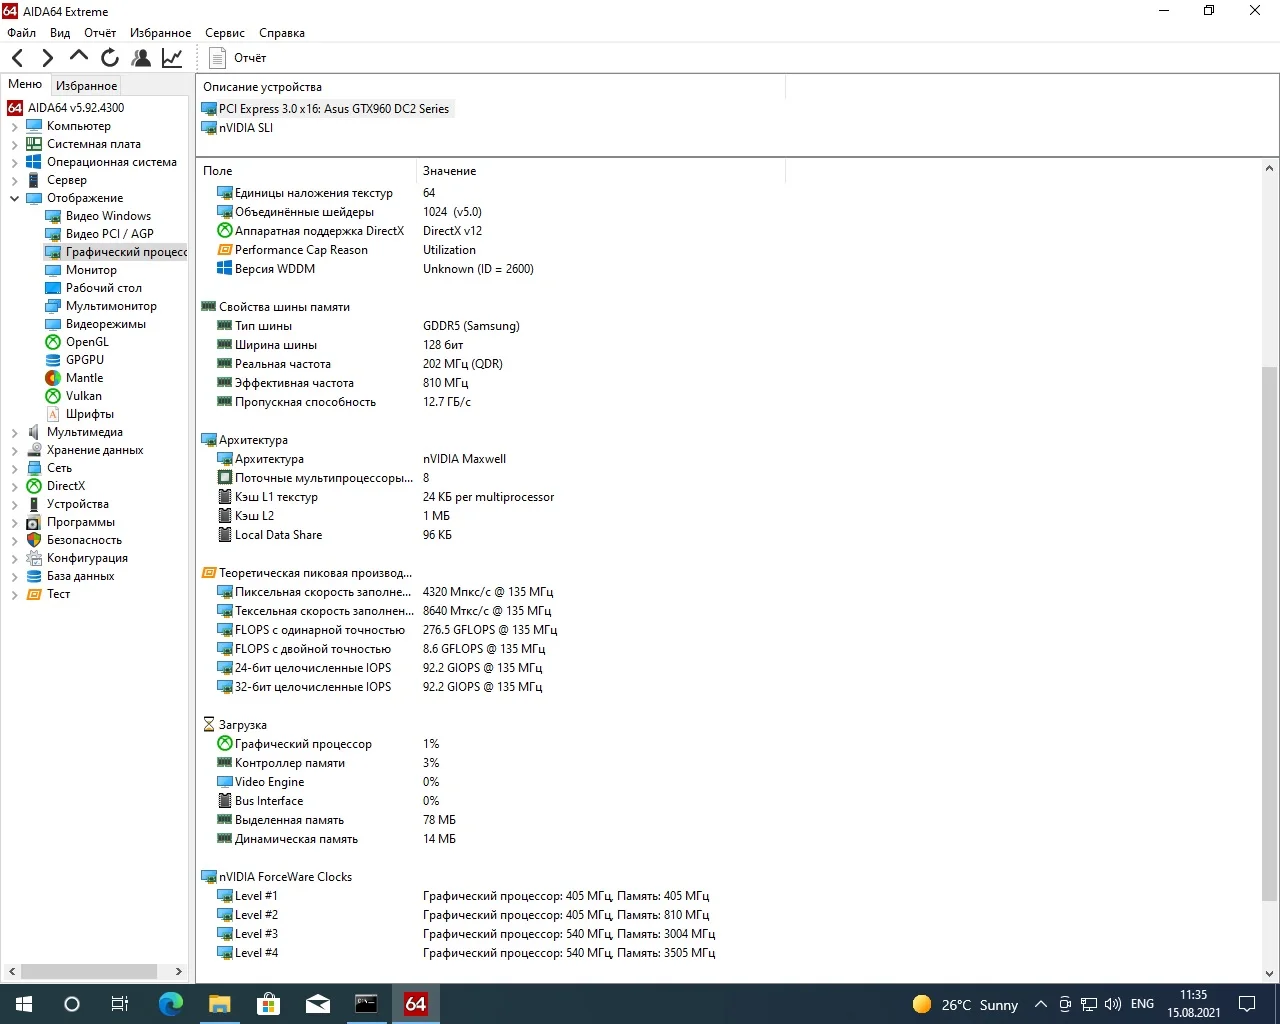Open File Explorer from taskbar

[x=219, y=1004]
